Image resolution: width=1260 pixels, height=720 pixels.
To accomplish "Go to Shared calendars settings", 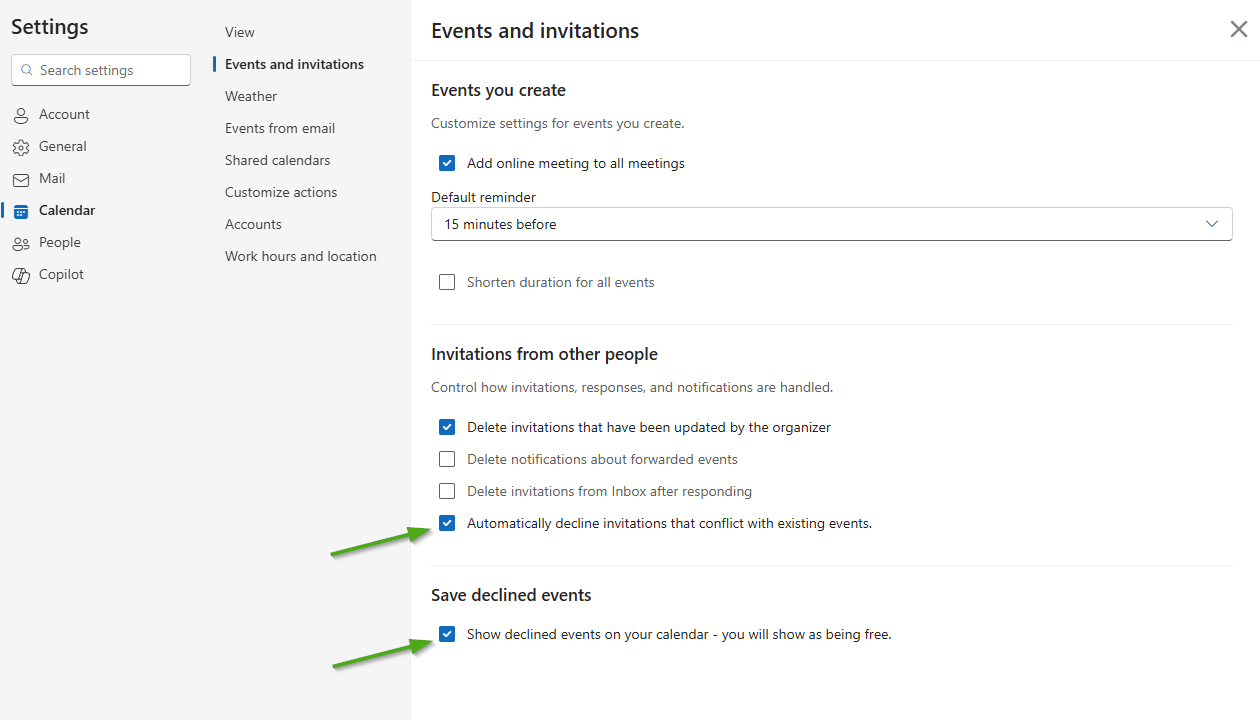I will click(x=277, y=161).
